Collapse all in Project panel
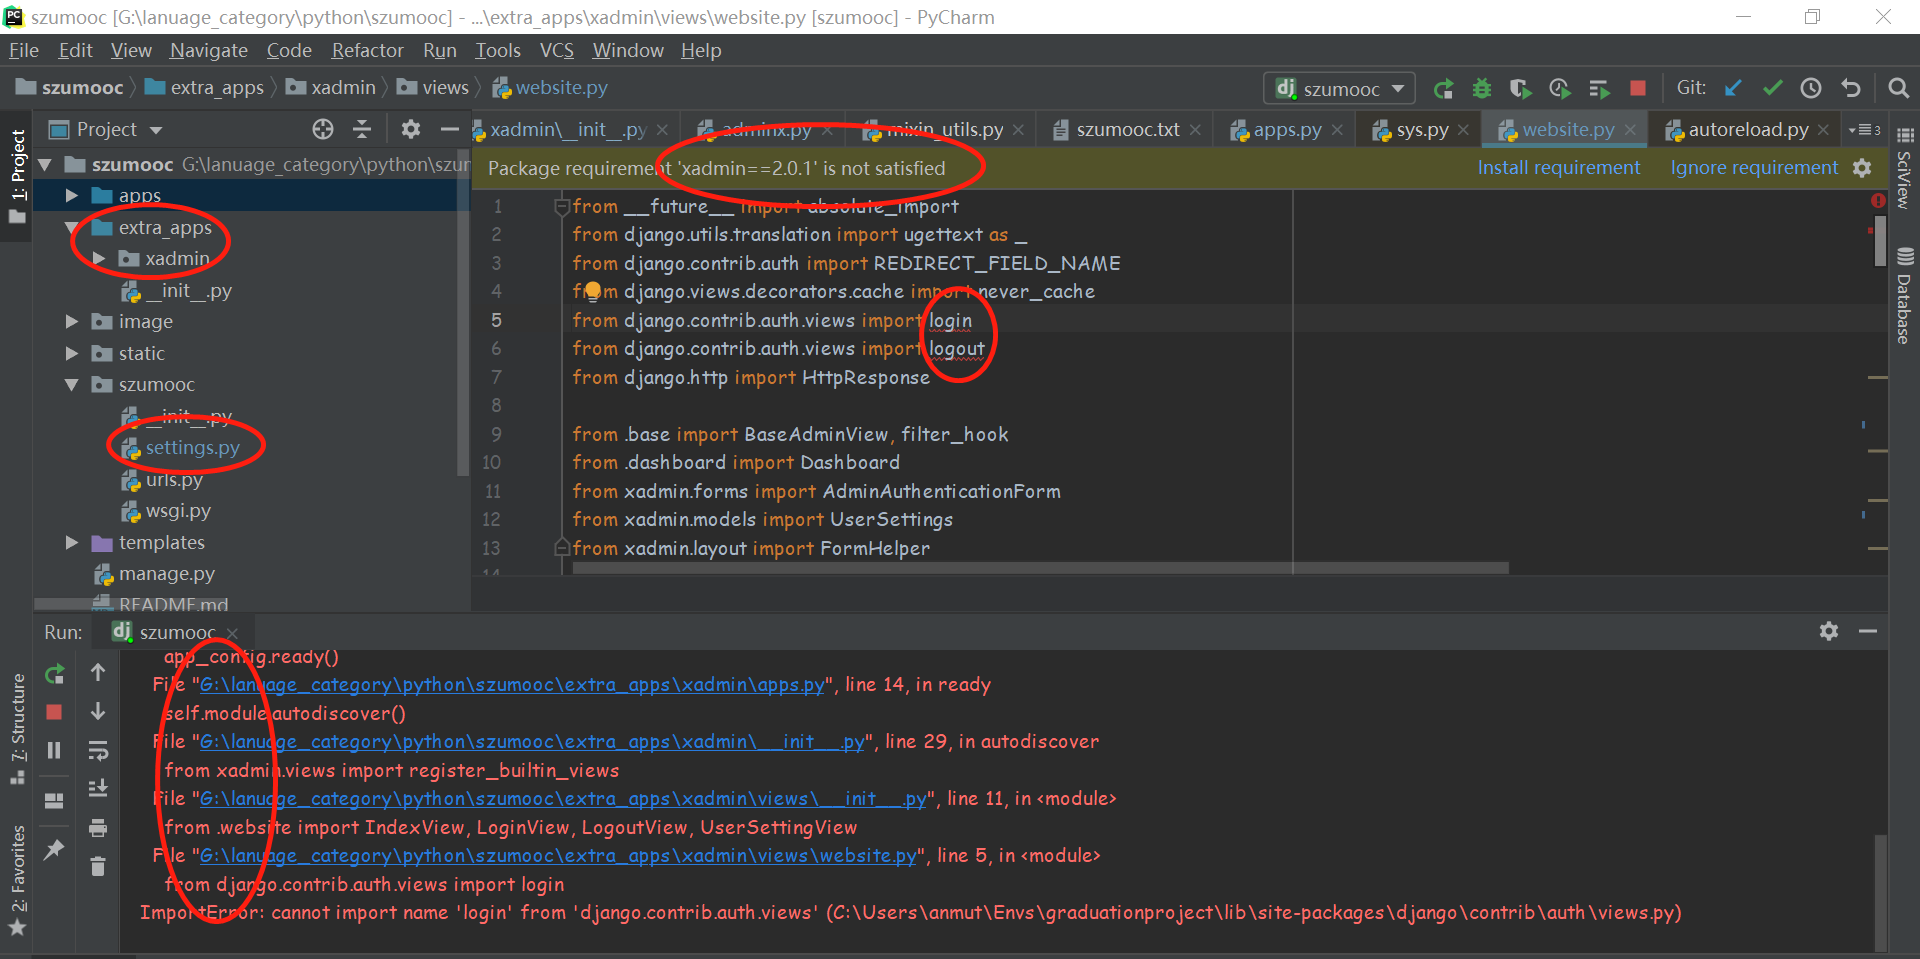Viewport: 1920px width, 959px height. coord(362,129)
